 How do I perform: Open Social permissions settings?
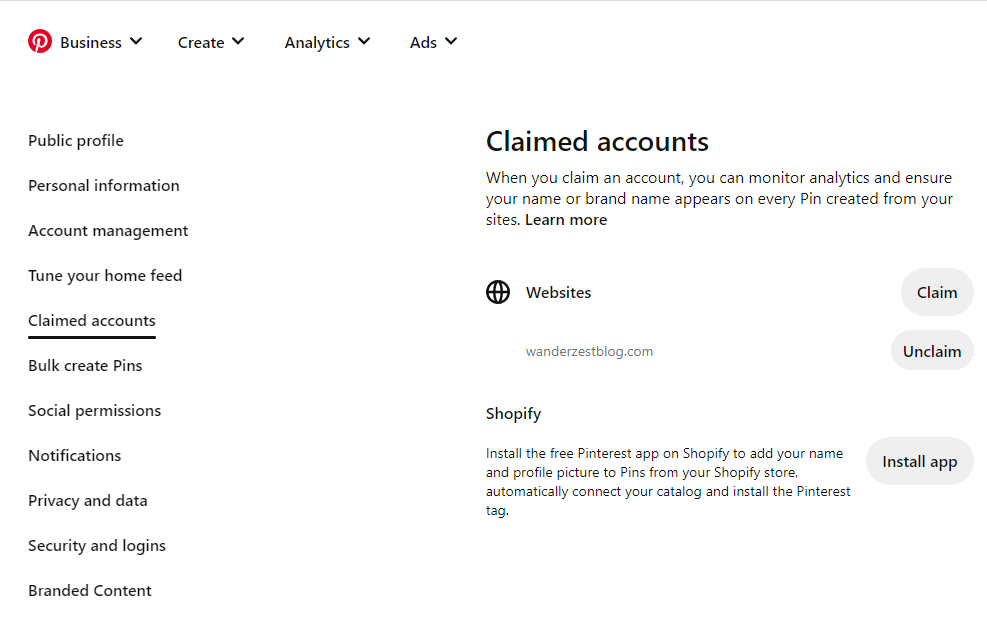pyautogui.click(x=95, y=411)
